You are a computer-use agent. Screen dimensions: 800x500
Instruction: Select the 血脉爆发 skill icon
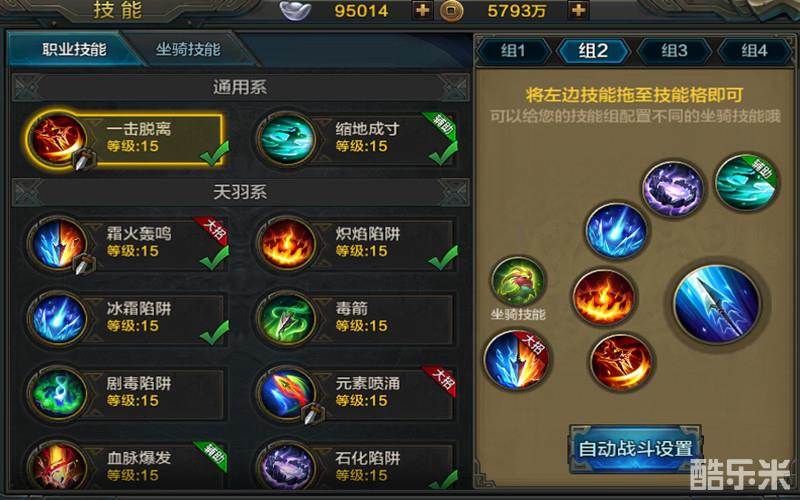pyautogui.click(x=58, y=467)
